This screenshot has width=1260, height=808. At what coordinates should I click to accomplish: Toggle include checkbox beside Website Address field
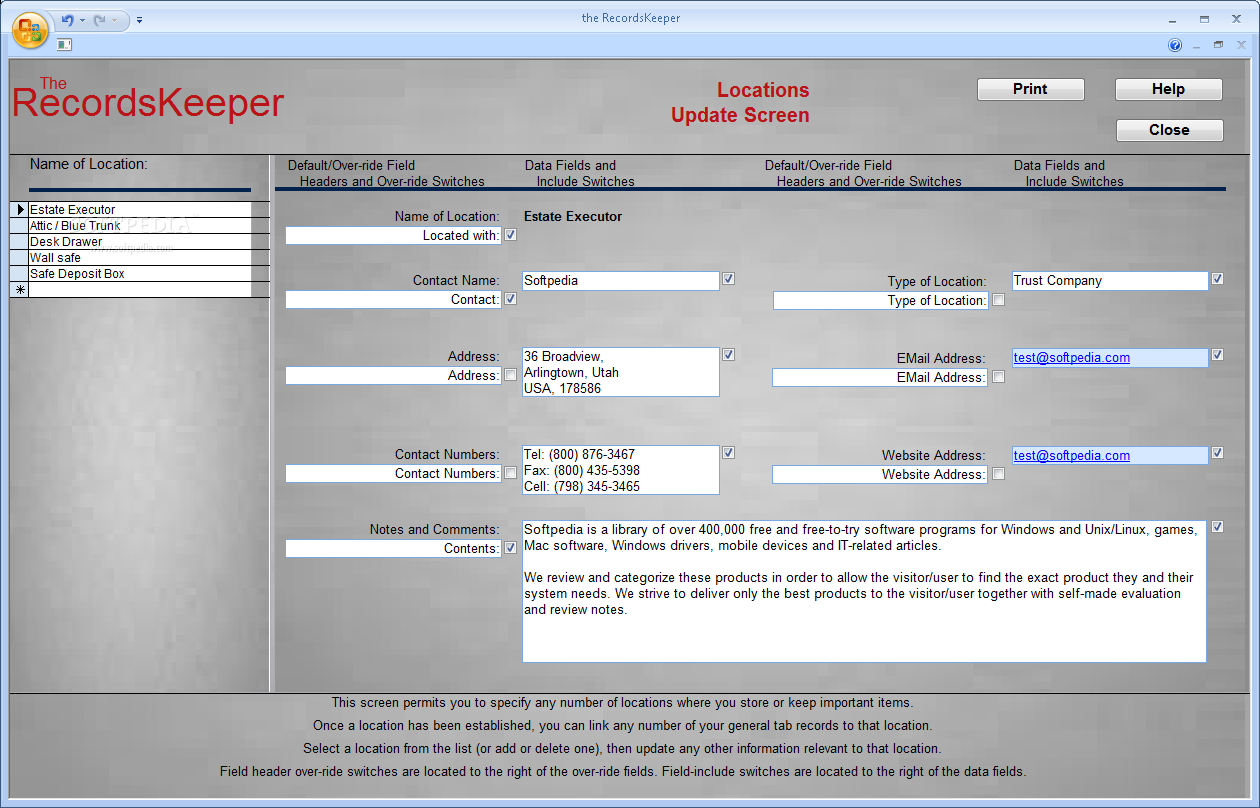(1217, 452)
